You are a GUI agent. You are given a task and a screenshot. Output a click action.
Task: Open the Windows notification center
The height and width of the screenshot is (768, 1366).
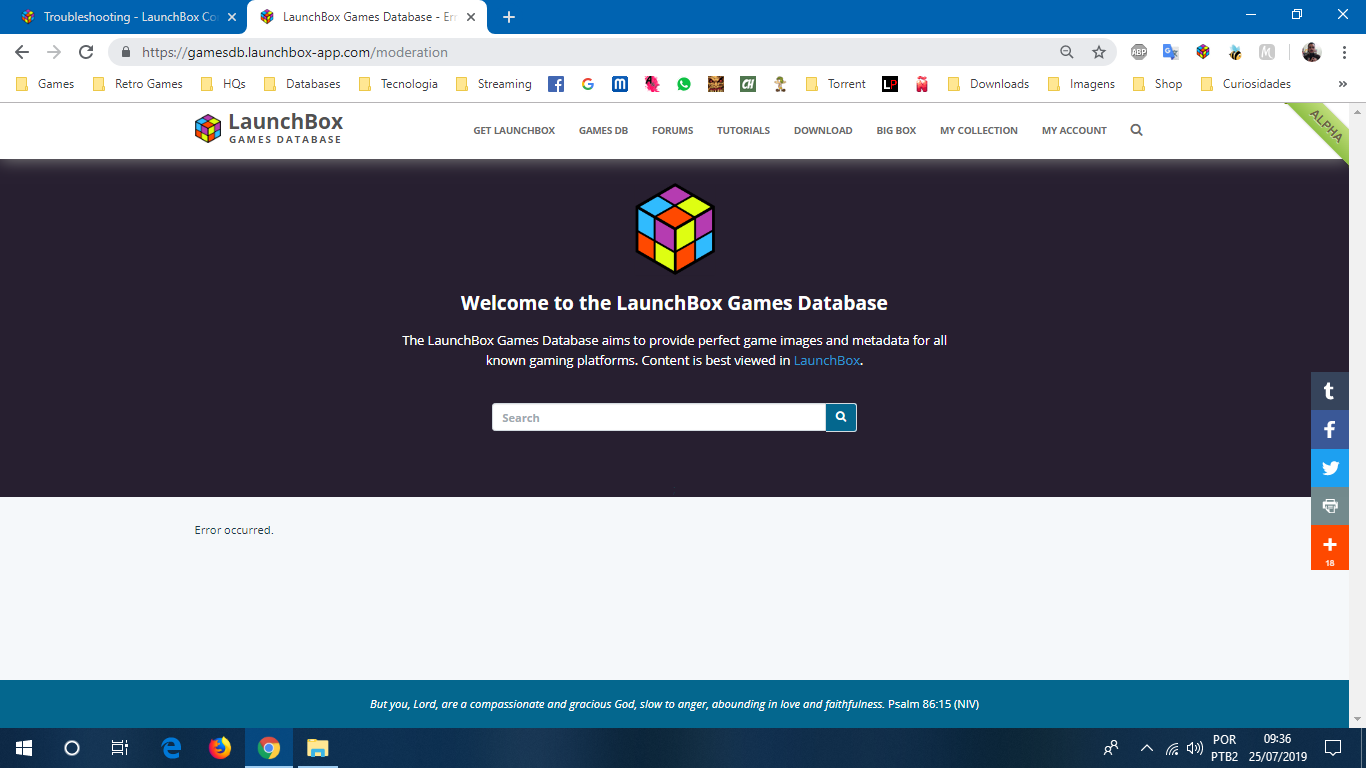[x=1332, y=748]
